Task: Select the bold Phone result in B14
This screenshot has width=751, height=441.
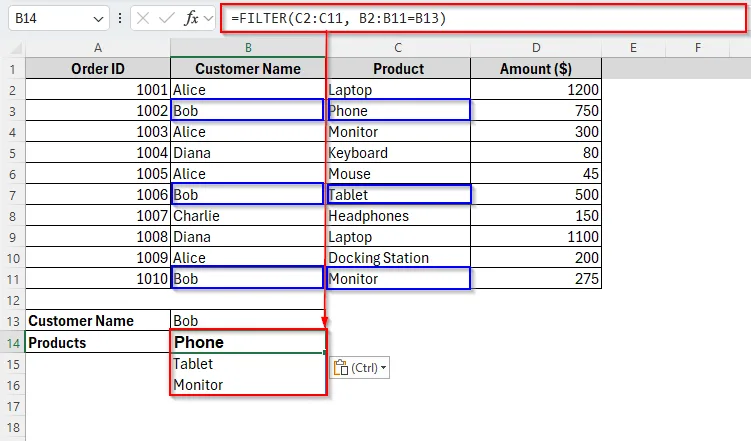Action: pos(248,342)
